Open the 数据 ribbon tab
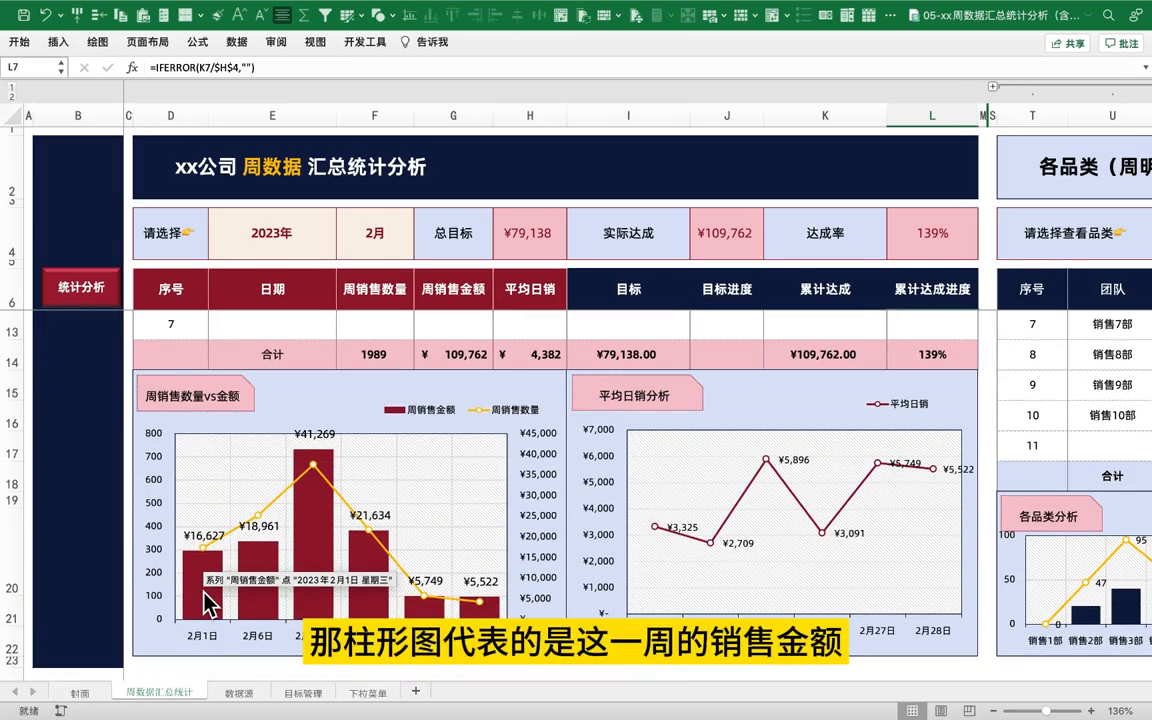This screenshot has width=1152, height=720. coord(237,42)
